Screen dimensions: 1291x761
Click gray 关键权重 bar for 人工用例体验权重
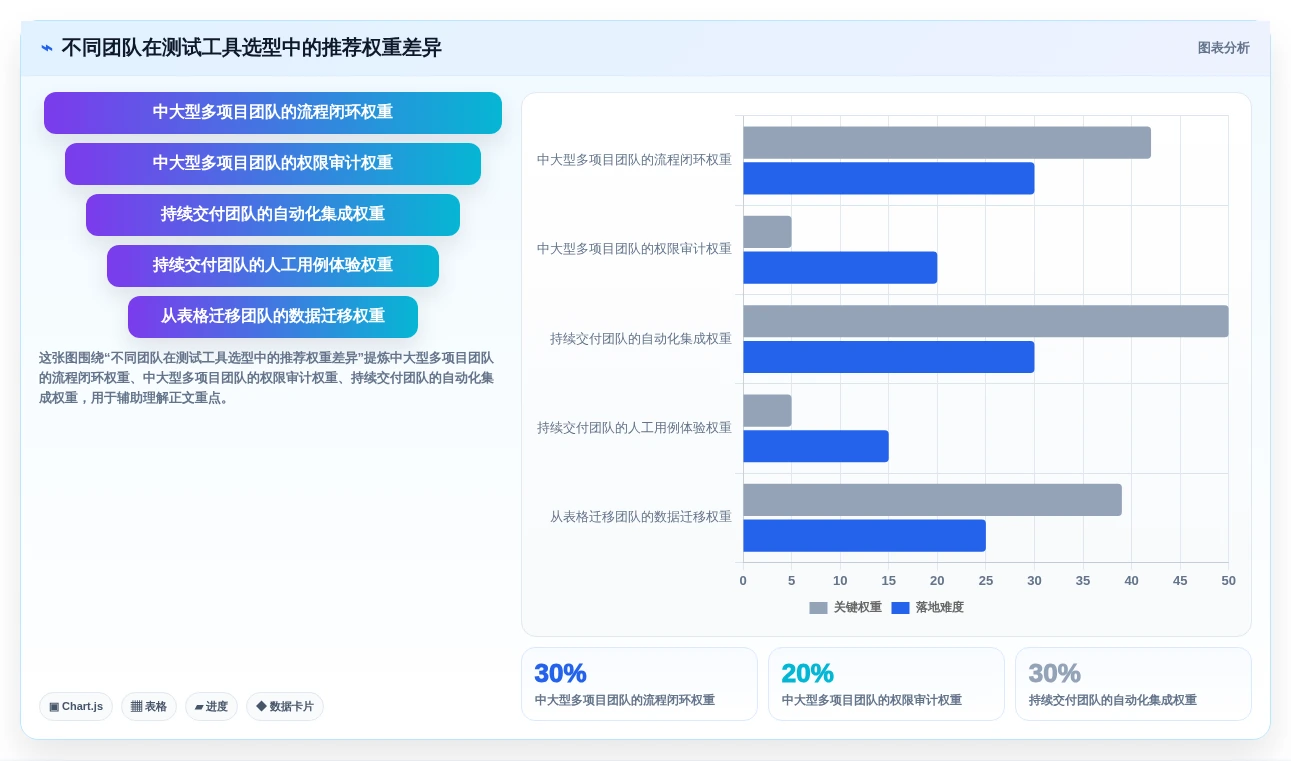(767, 411)
